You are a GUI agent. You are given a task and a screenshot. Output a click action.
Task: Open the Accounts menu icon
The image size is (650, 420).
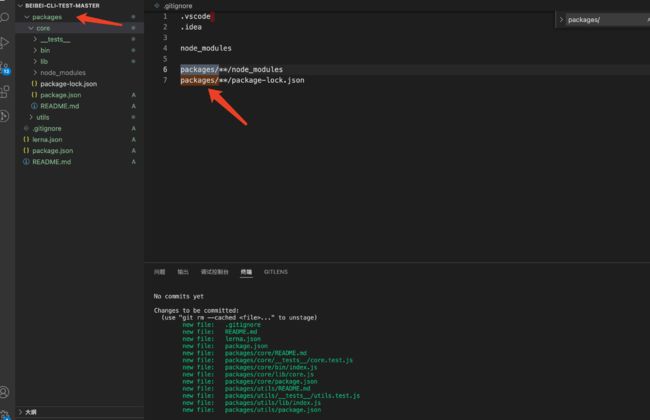[5, 392]
